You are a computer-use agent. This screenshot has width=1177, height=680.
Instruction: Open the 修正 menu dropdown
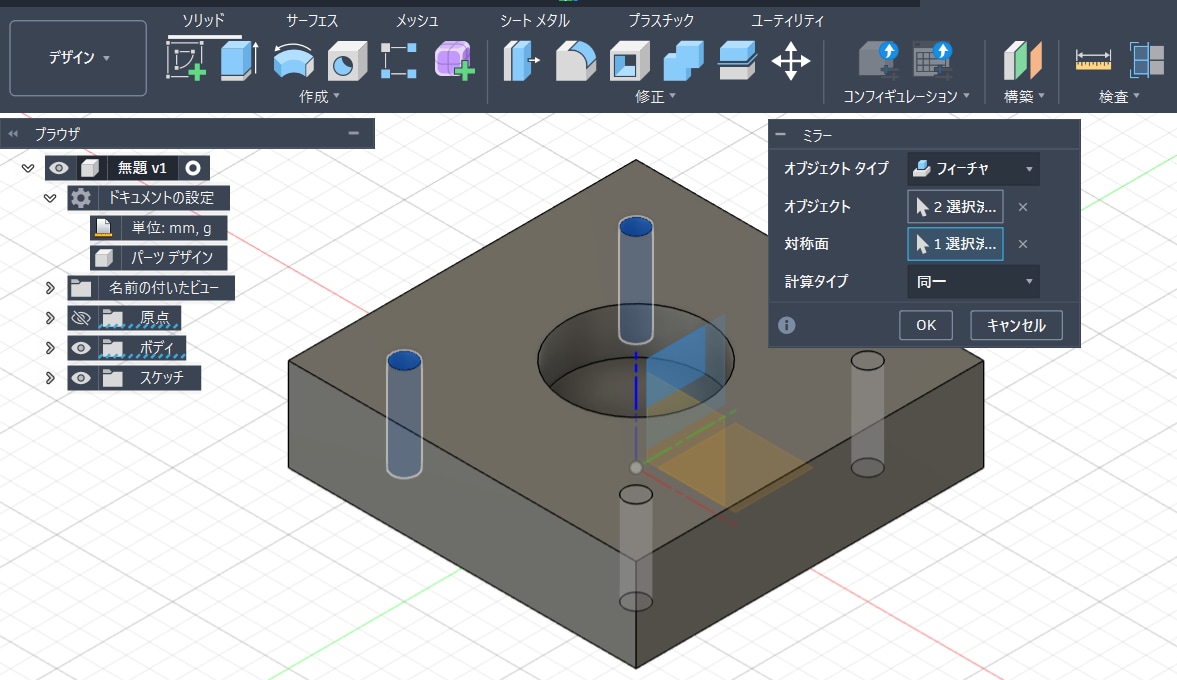point(655,96)
